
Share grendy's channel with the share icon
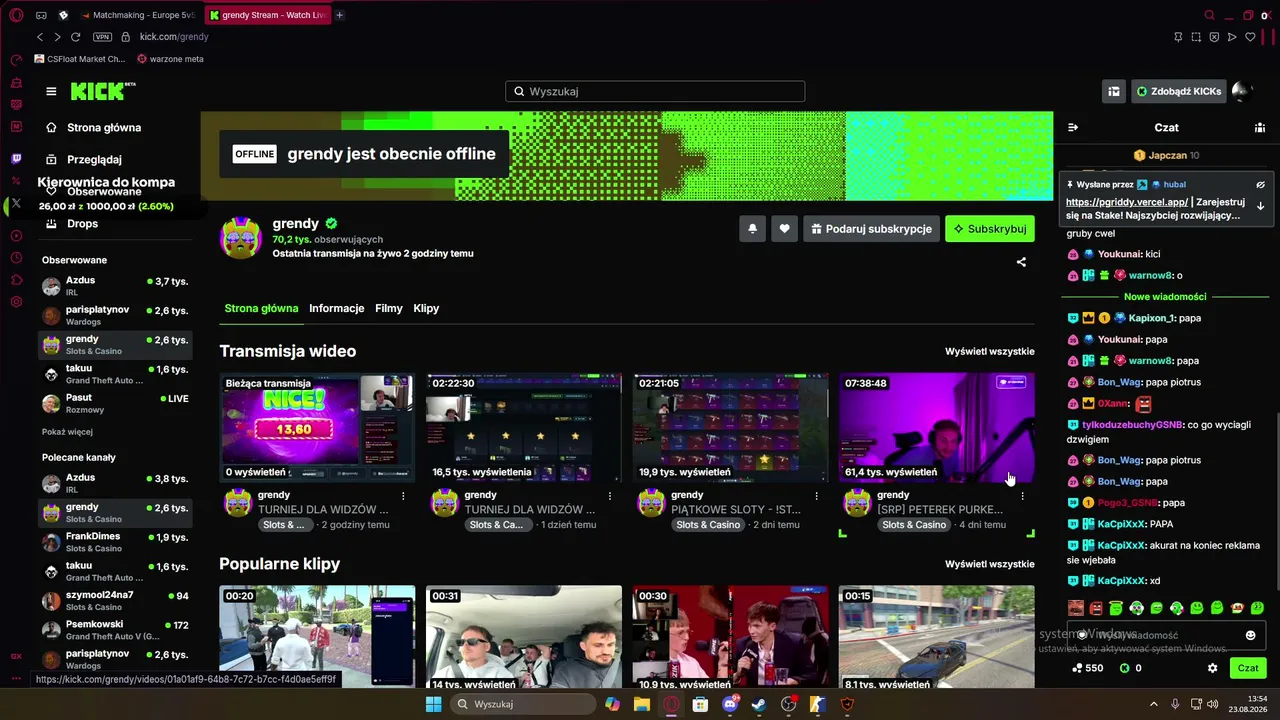(x=1021, y=262)
